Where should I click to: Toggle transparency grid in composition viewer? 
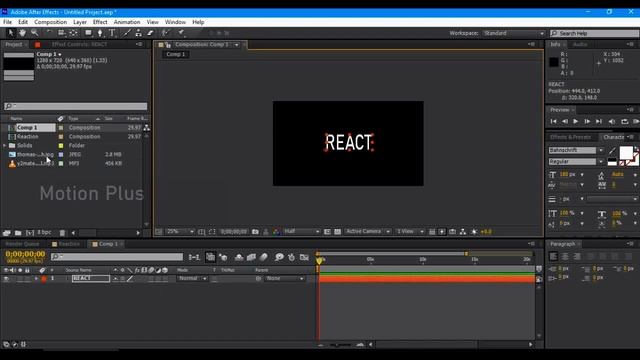338,232
